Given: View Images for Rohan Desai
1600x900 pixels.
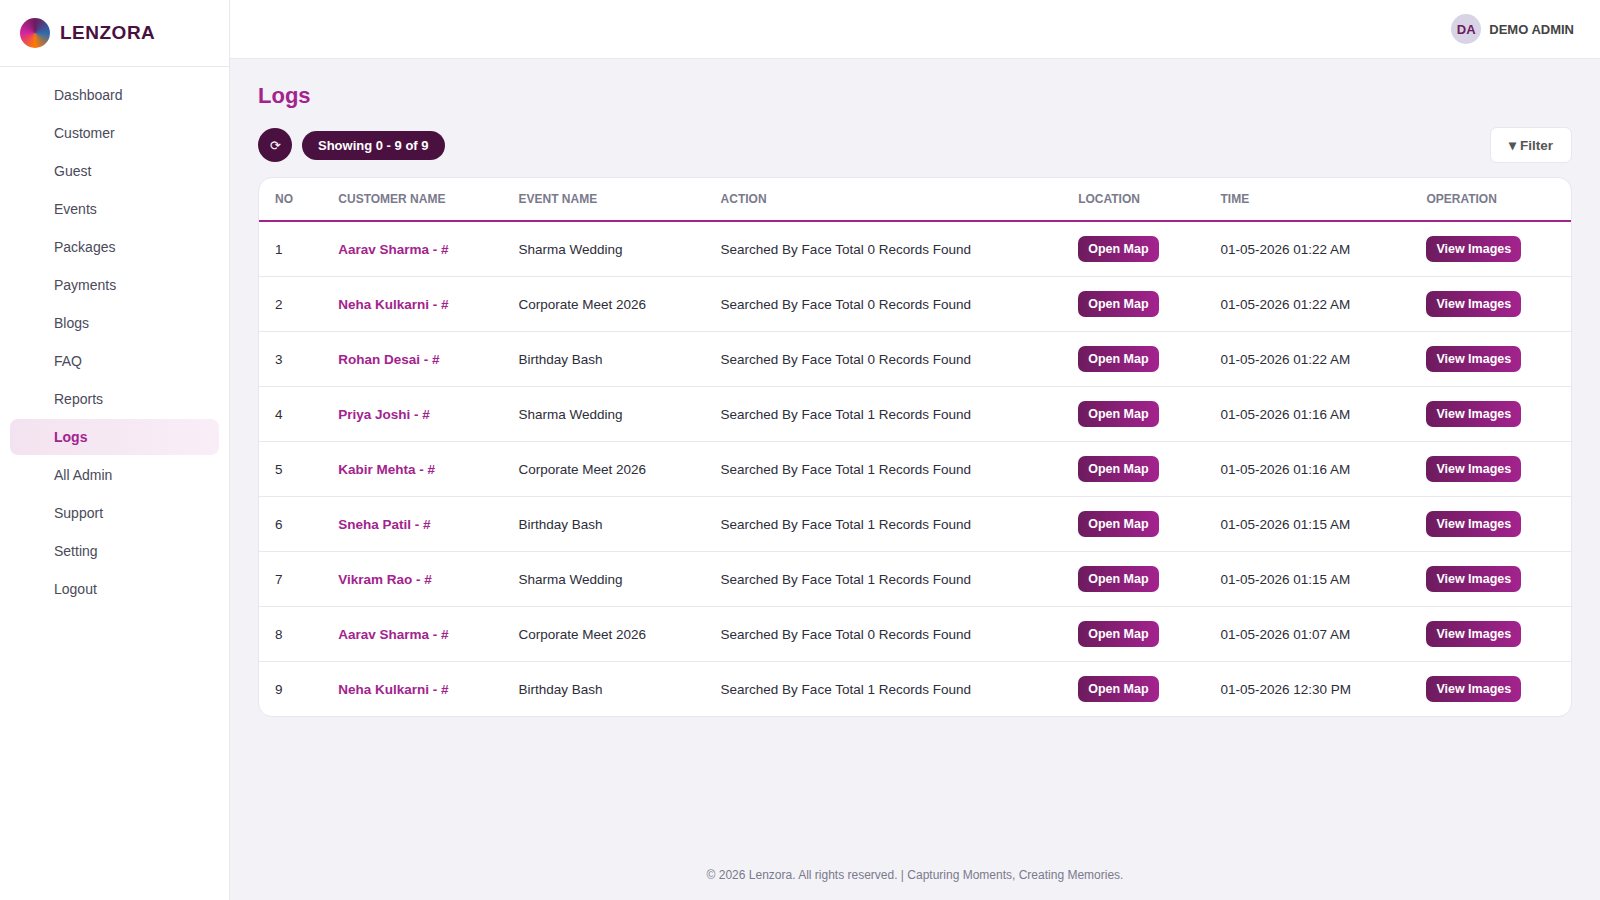Looking at the screenshot, I should pyautogui.click(x=1473, y=359).
